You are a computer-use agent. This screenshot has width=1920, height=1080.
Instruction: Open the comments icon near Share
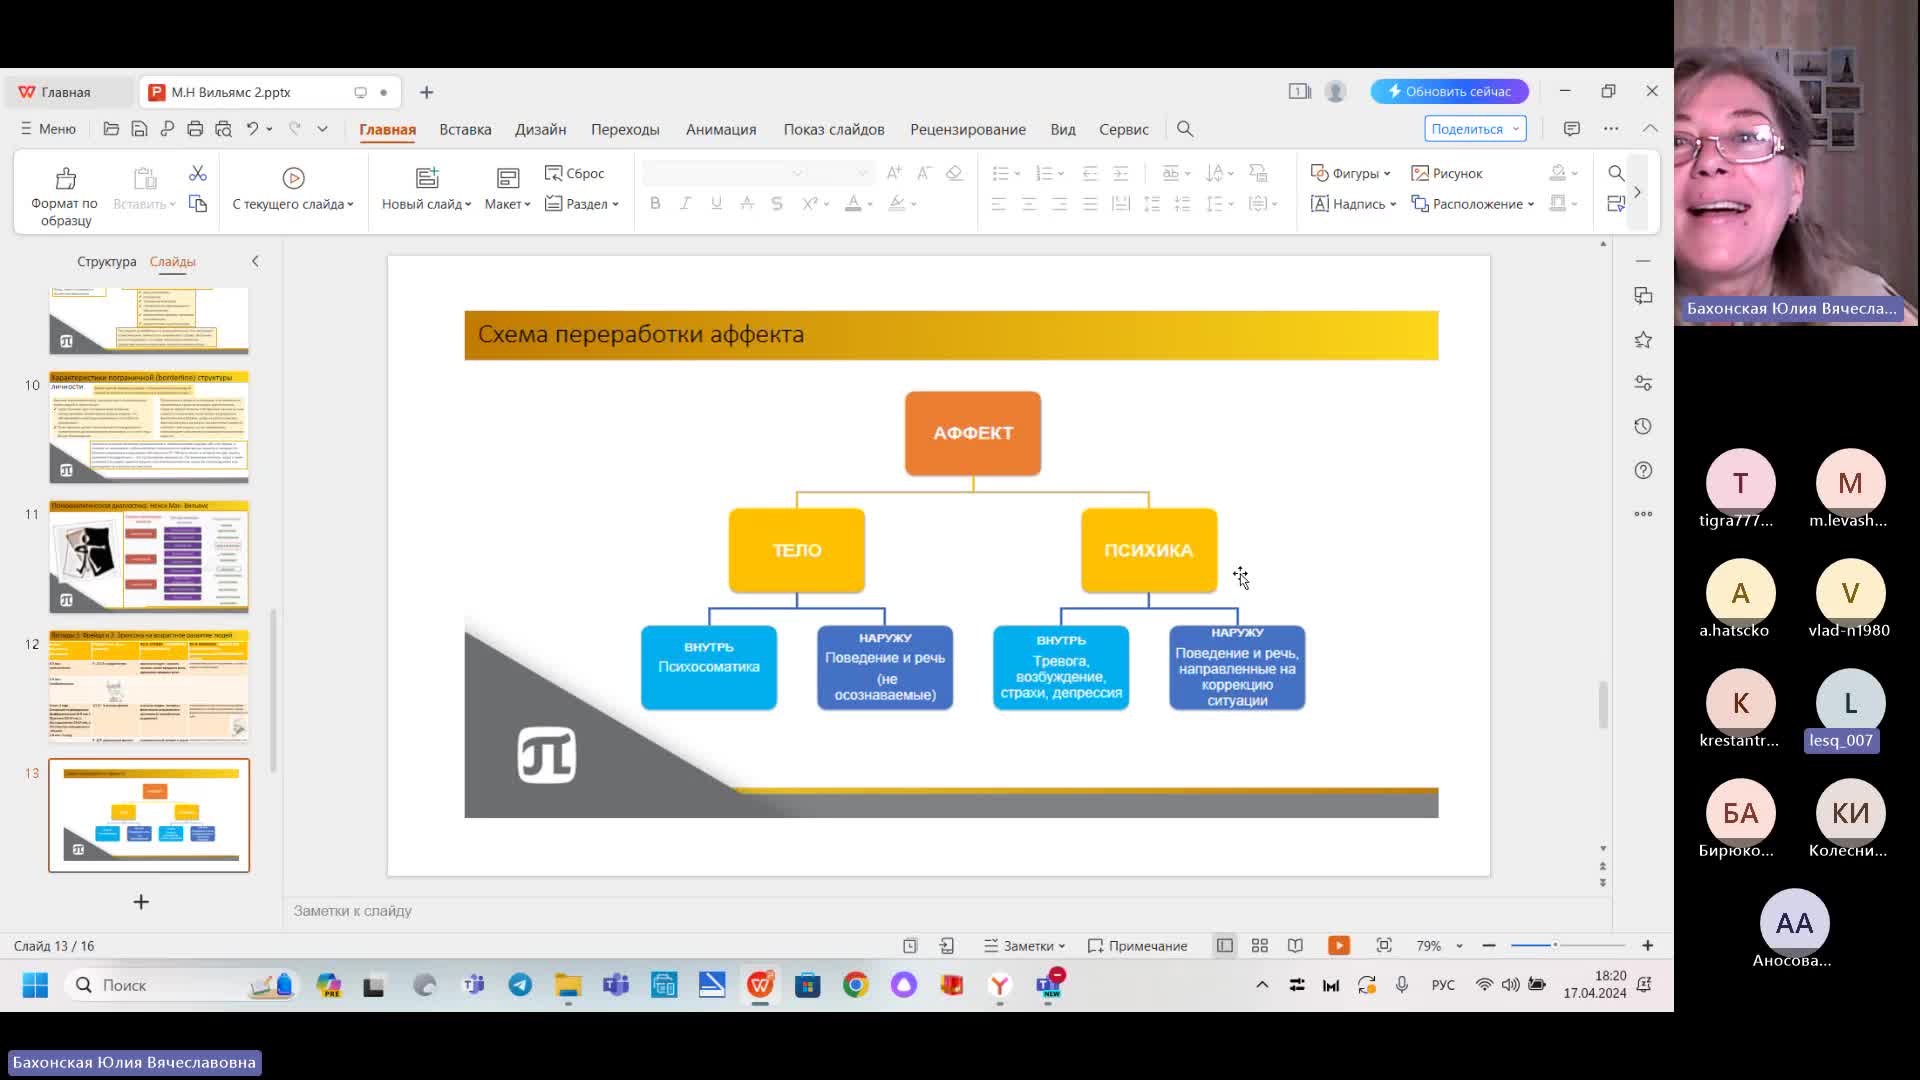click(1572, 129)
